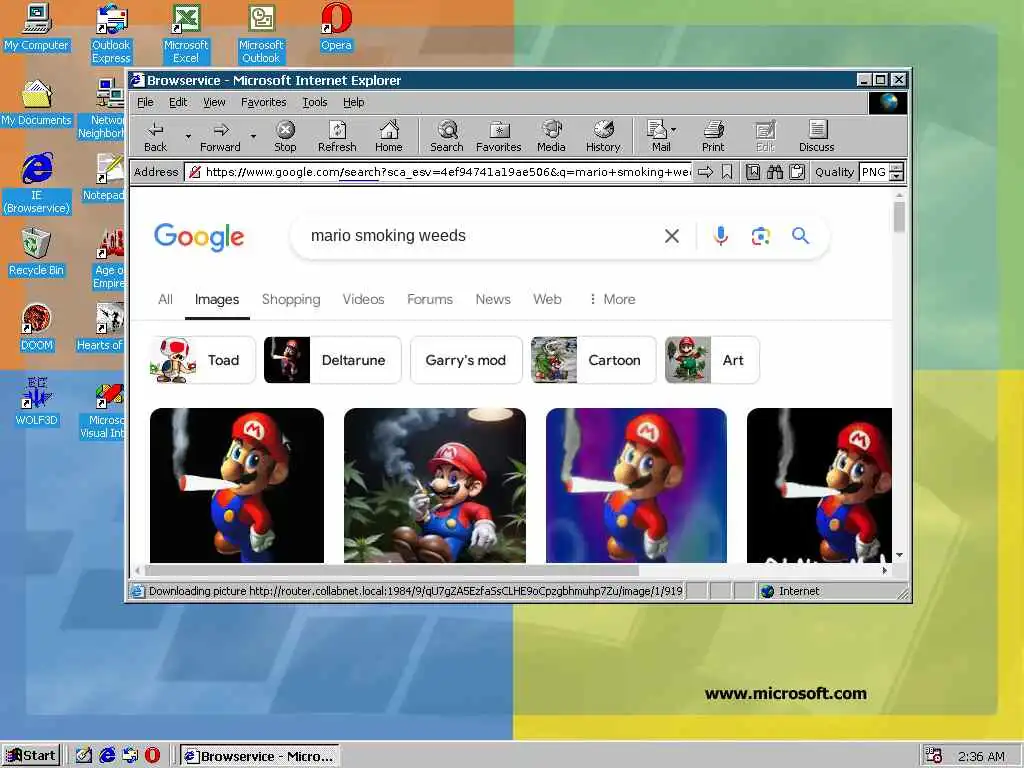Image resolution: width=1024 pixels, height=768 pixels.
Task: Click the Toad suggestion chip
Action: 202,360
